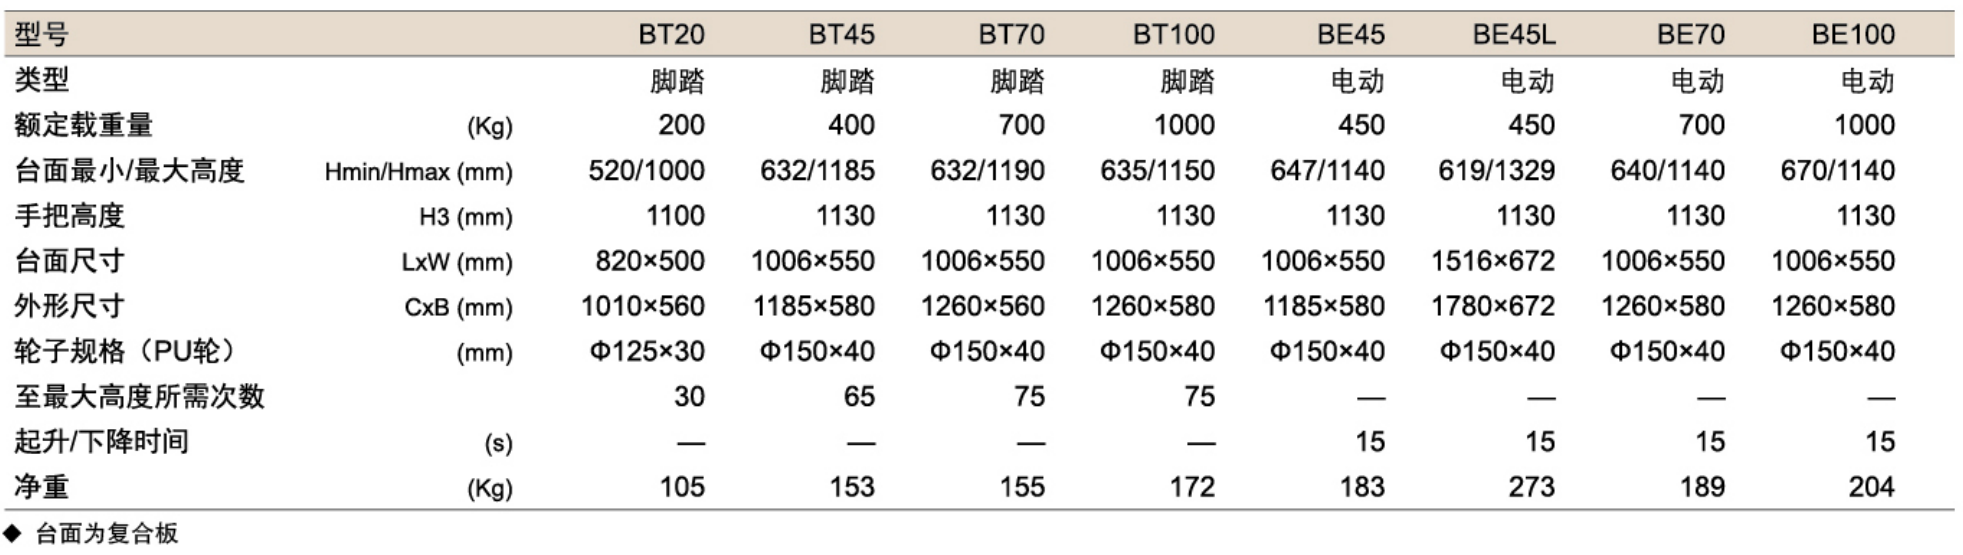Image resolution: width=1963 pixels, height=555 pixels.
Task: Click the 手把高度 row label
Action: 69,216
